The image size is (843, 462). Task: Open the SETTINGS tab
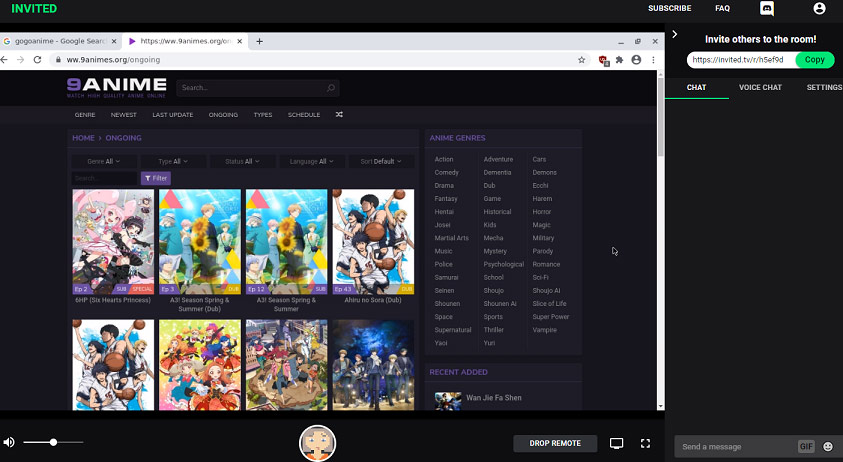pyautogui.click(x=824, y=87)
